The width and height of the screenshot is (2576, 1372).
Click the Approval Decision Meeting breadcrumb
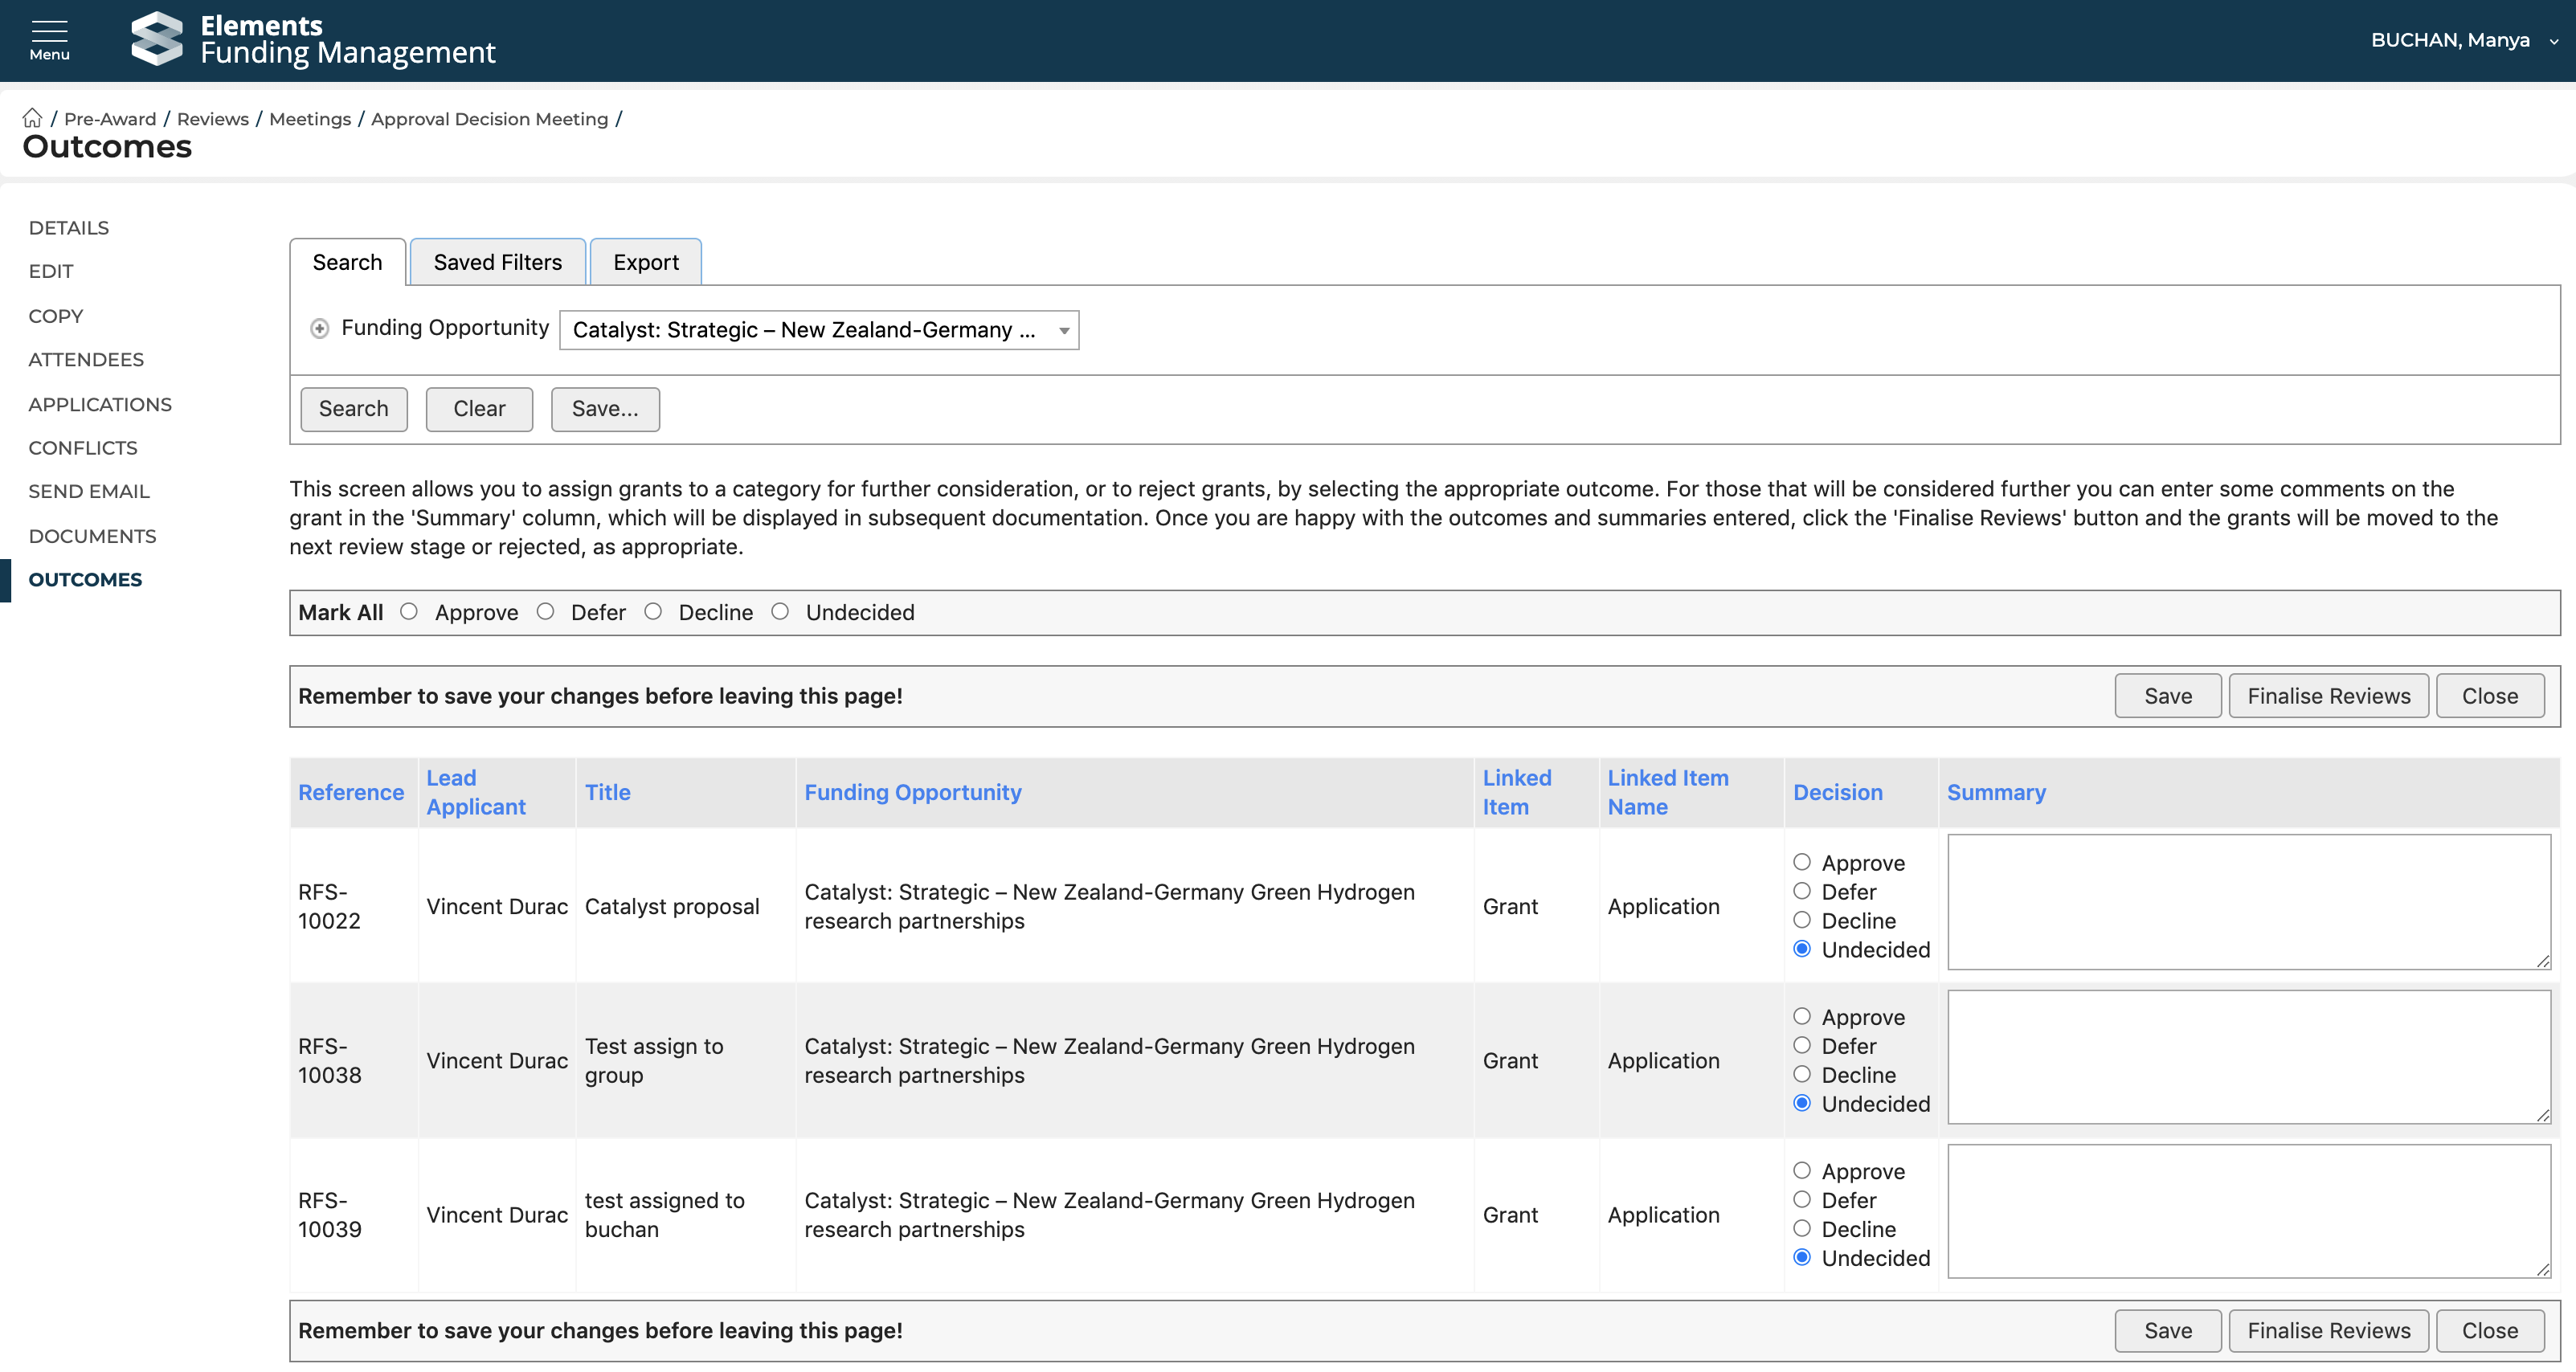pos(489,119)
